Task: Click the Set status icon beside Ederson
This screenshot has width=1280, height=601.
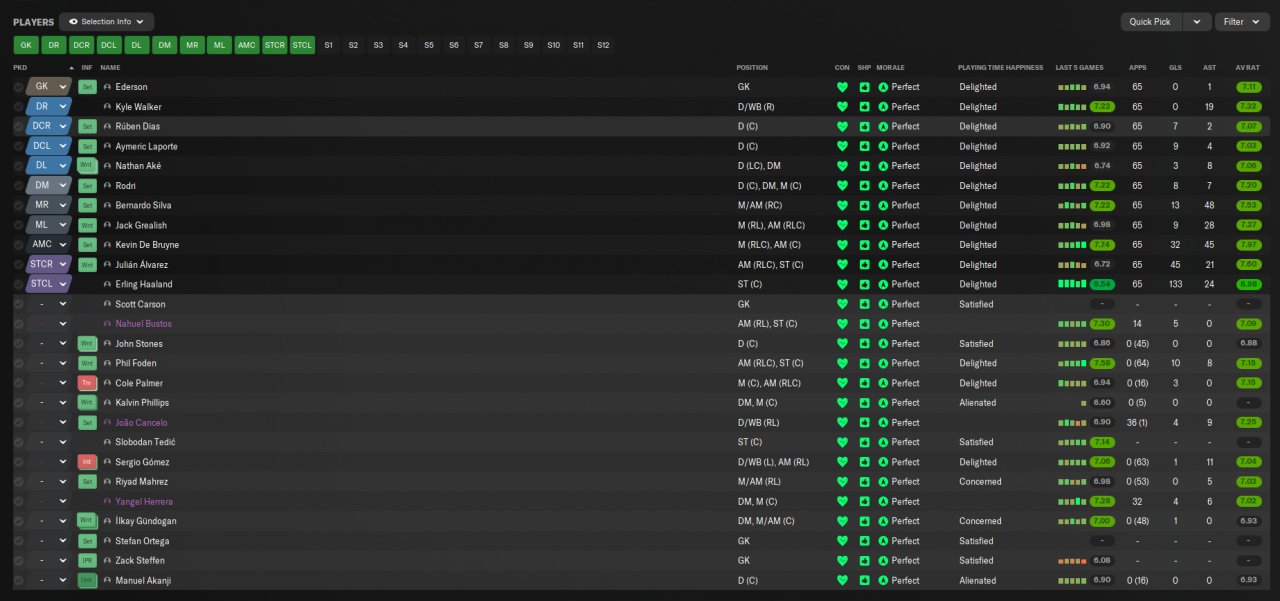Action: pyautogui.click(x=87, y=87)
